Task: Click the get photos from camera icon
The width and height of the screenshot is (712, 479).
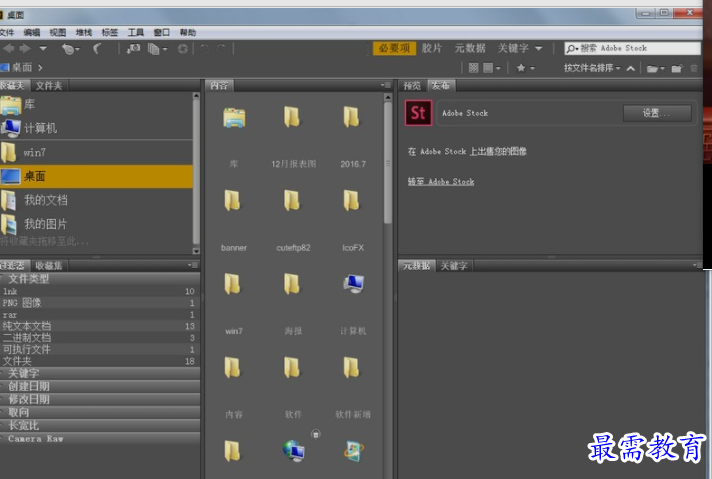Action: tap(133, 48)
